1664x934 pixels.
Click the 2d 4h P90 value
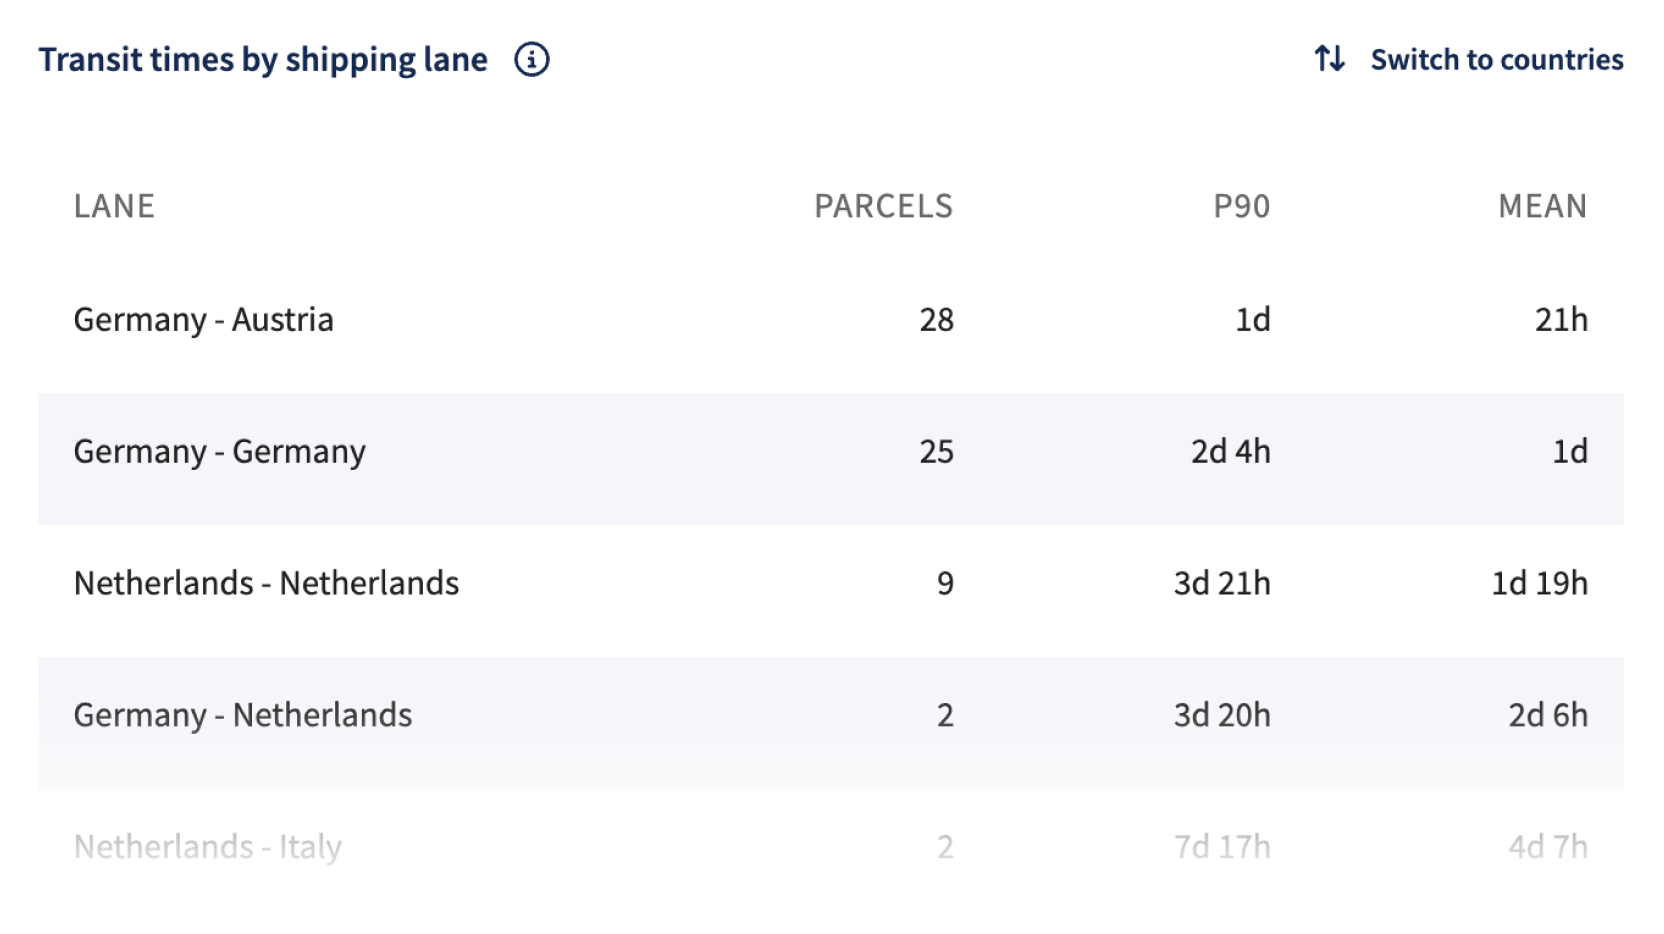point(1230,452)
